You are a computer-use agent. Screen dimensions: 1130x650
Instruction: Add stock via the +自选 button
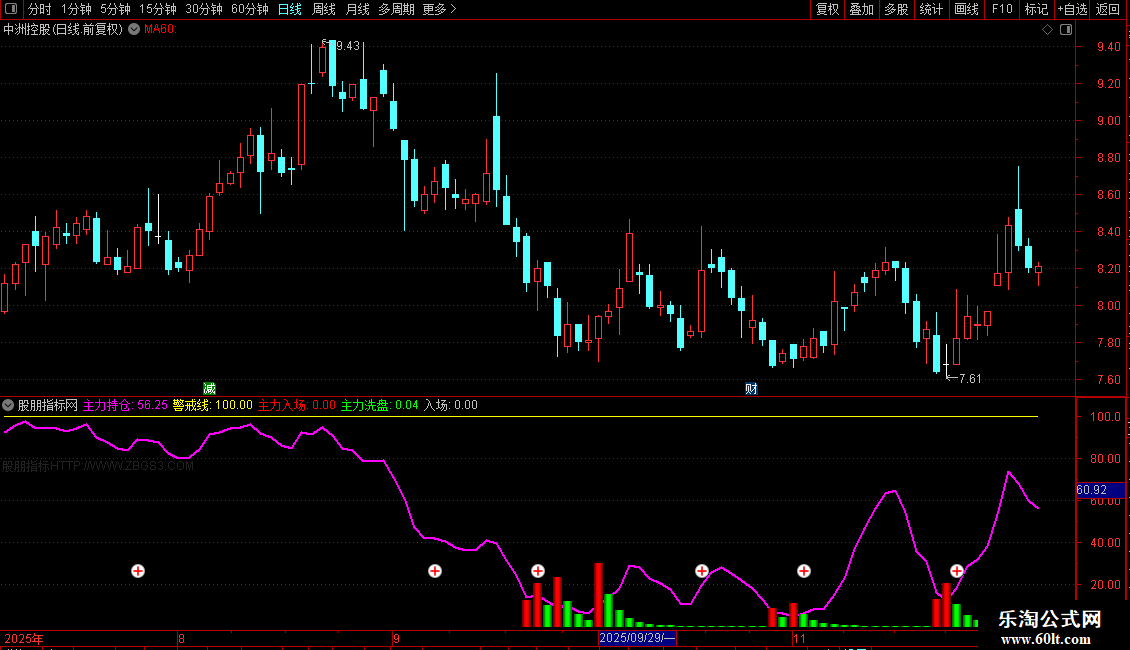[1072, 9]
